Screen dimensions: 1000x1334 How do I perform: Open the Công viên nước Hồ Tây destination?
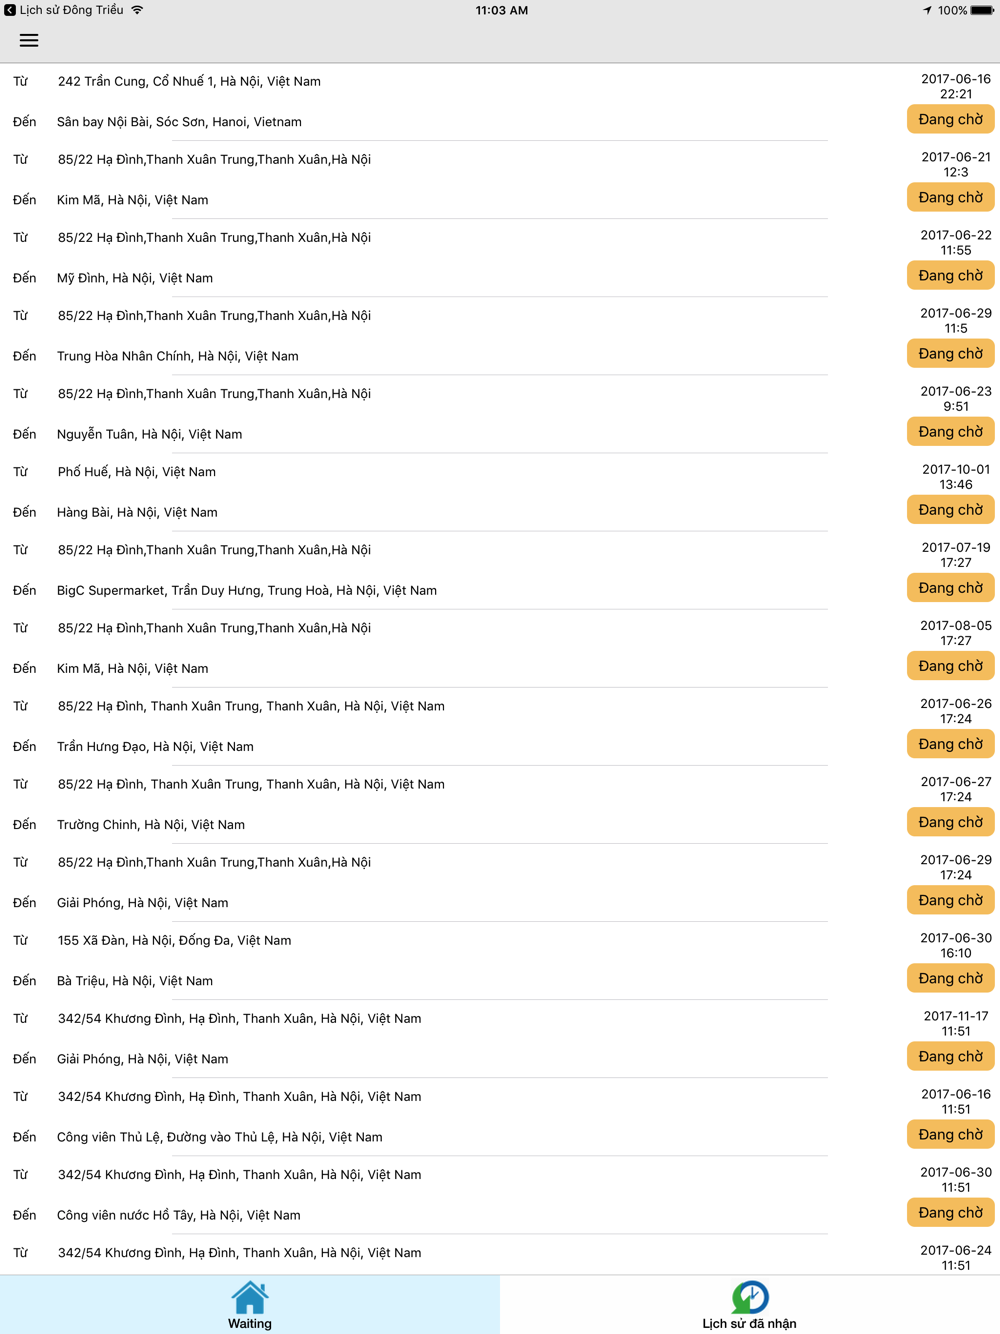[178, 1215]
